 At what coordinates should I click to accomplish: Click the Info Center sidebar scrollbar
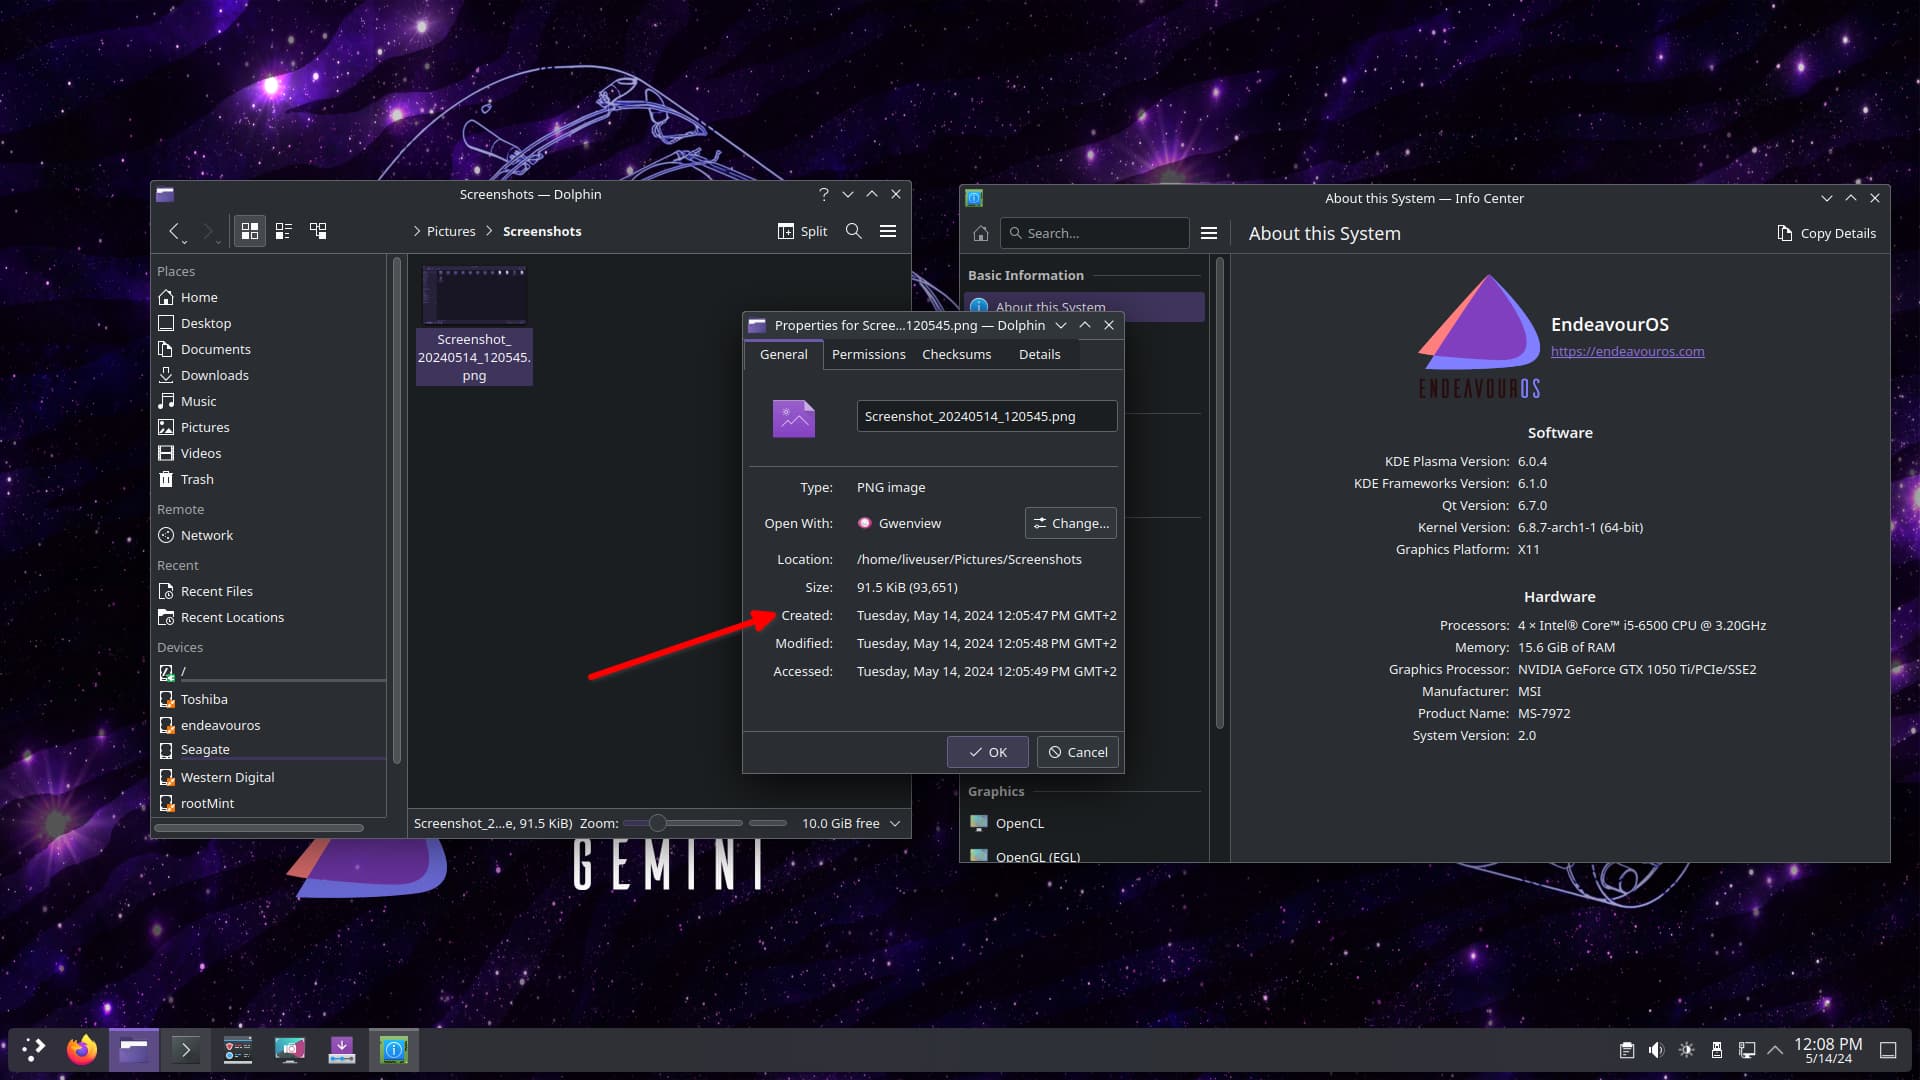1219,492
